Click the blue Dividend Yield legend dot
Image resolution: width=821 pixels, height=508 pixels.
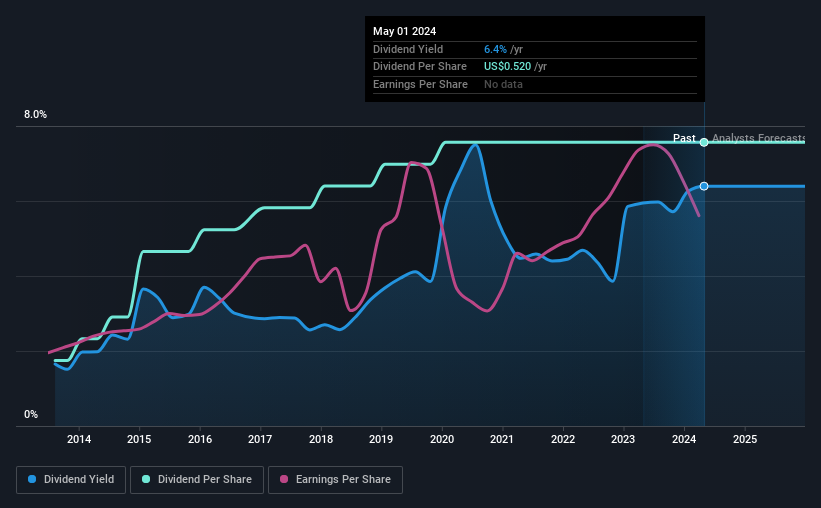(x=32, y=479)
